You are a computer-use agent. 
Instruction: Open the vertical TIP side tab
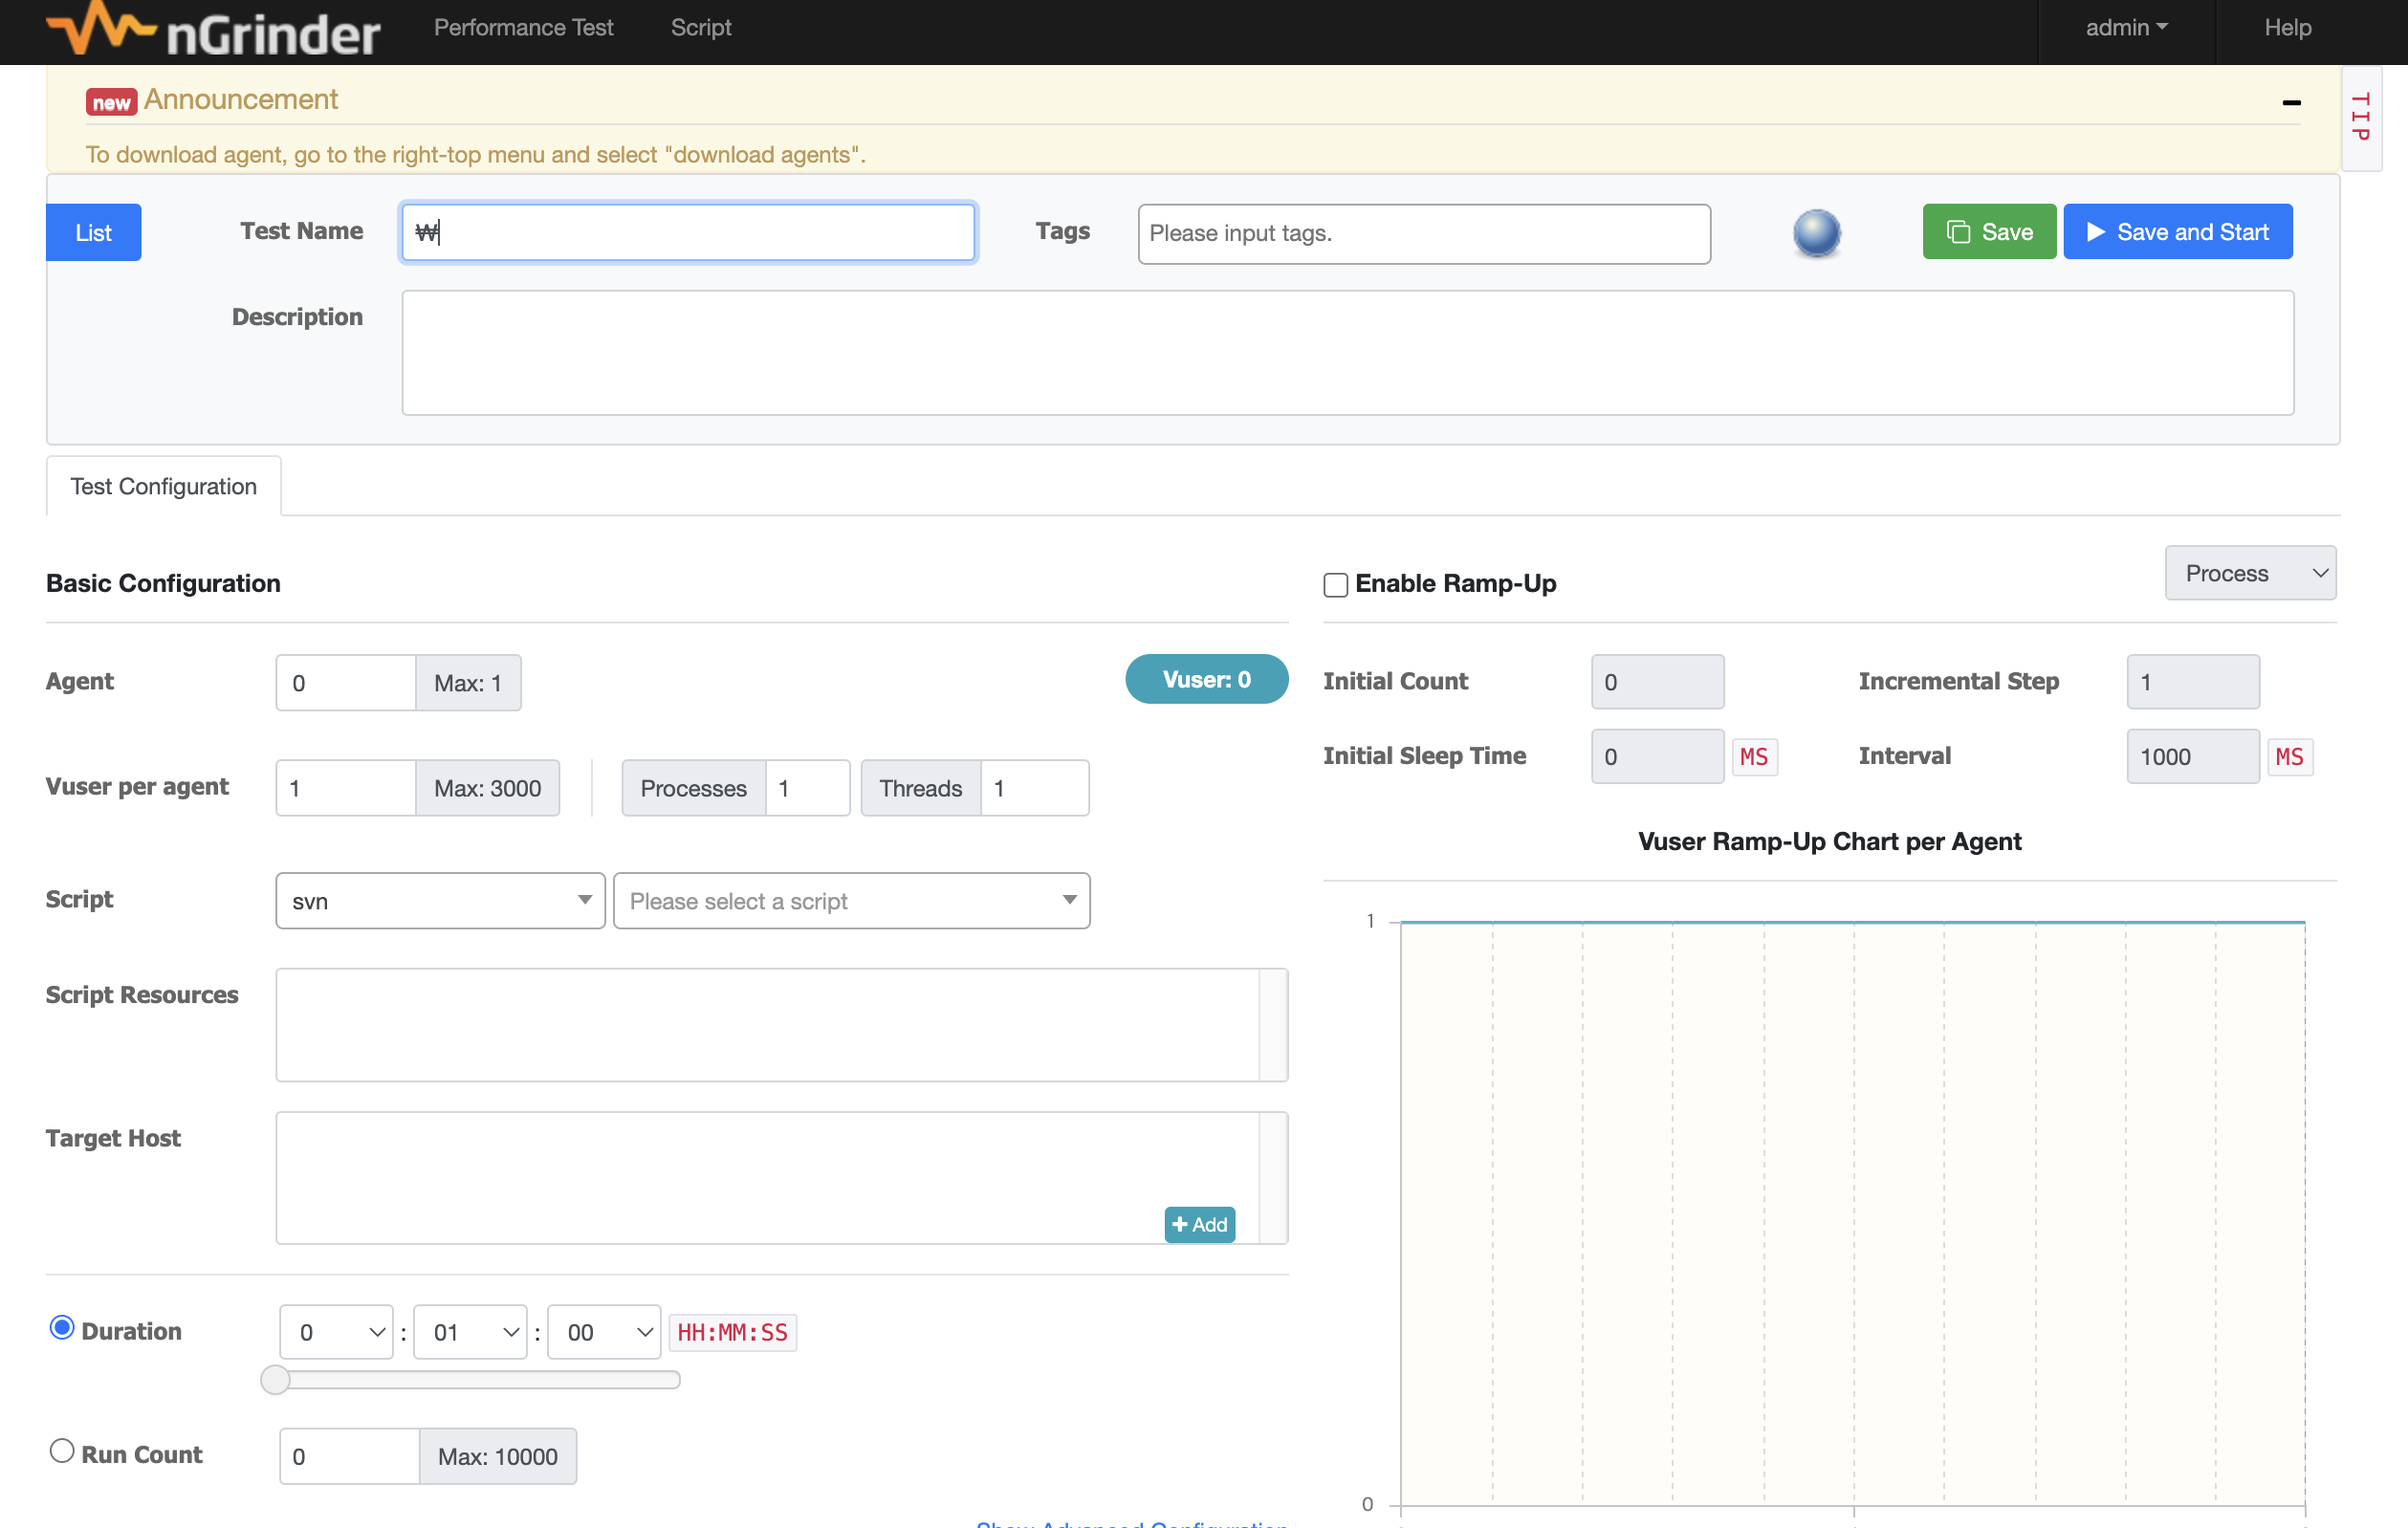(x=2360, y=118)
